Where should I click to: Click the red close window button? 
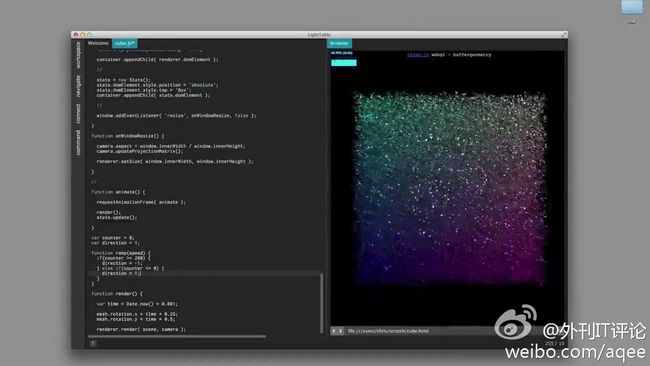coord(75,35)
